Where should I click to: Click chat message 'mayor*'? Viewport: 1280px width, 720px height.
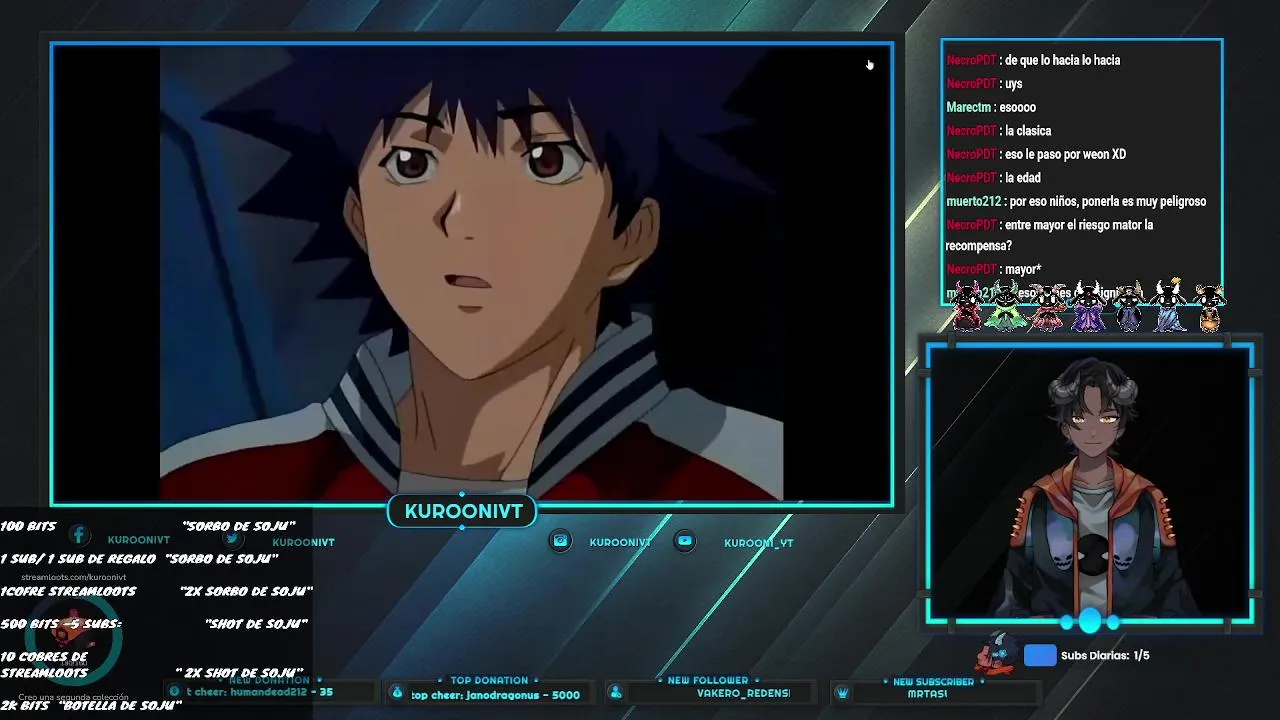point(994,269)
